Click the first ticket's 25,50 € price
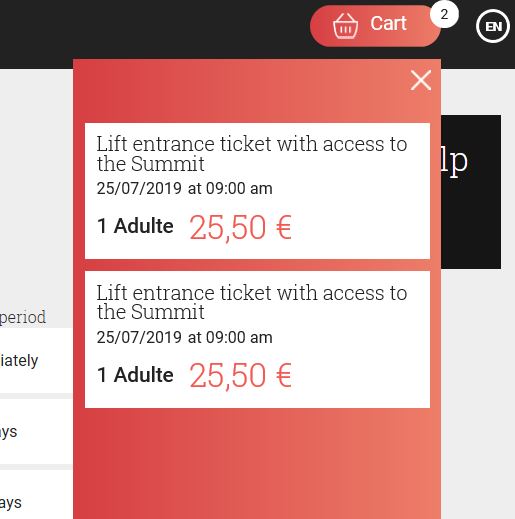 coord(241,228)
